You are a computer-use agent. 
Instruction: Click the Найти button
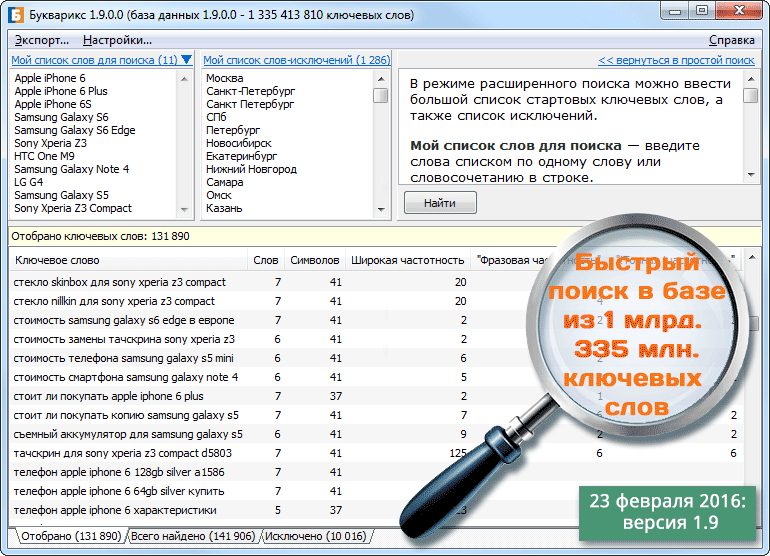(440, 203)
